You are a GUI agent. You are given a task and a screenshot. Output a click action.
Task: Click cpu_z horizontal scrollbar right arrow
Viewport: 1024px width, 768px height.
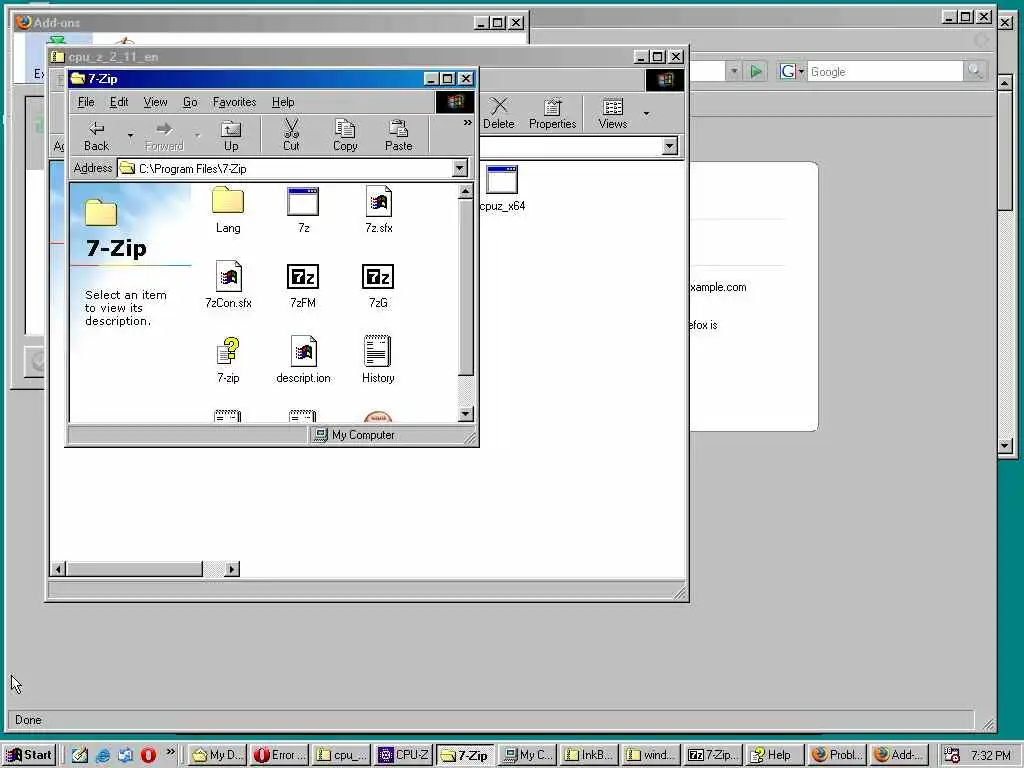pyautogui.click(x=232, y=569)
